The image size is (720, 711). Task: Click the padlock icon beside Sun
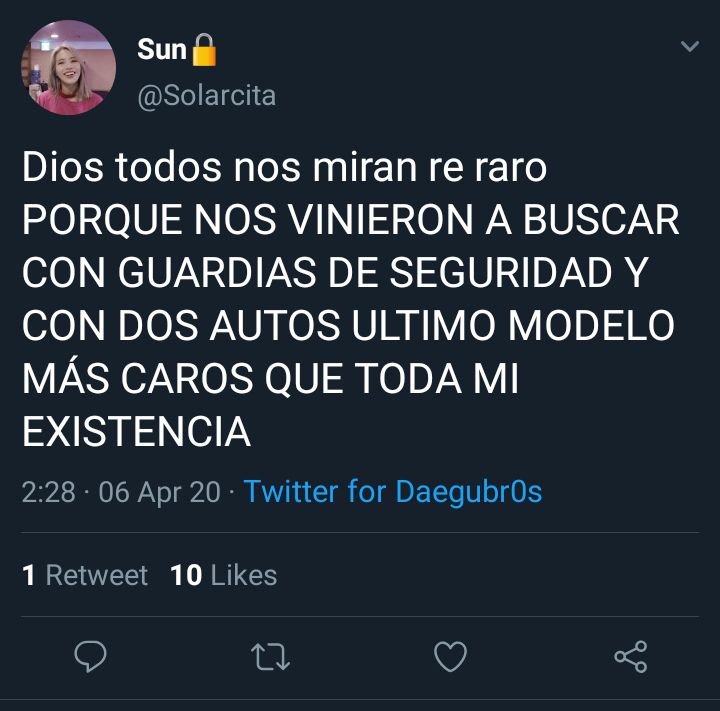click(x=203, y=50)
